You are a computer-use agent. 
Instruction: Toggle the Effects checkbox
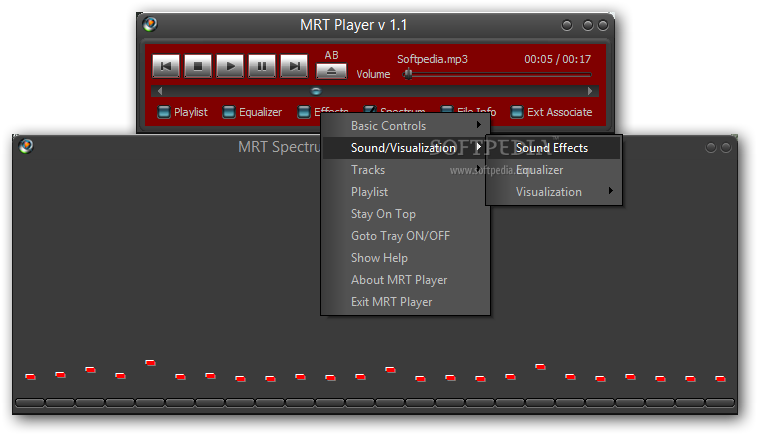pyautogui.click(x=304, y=112)
